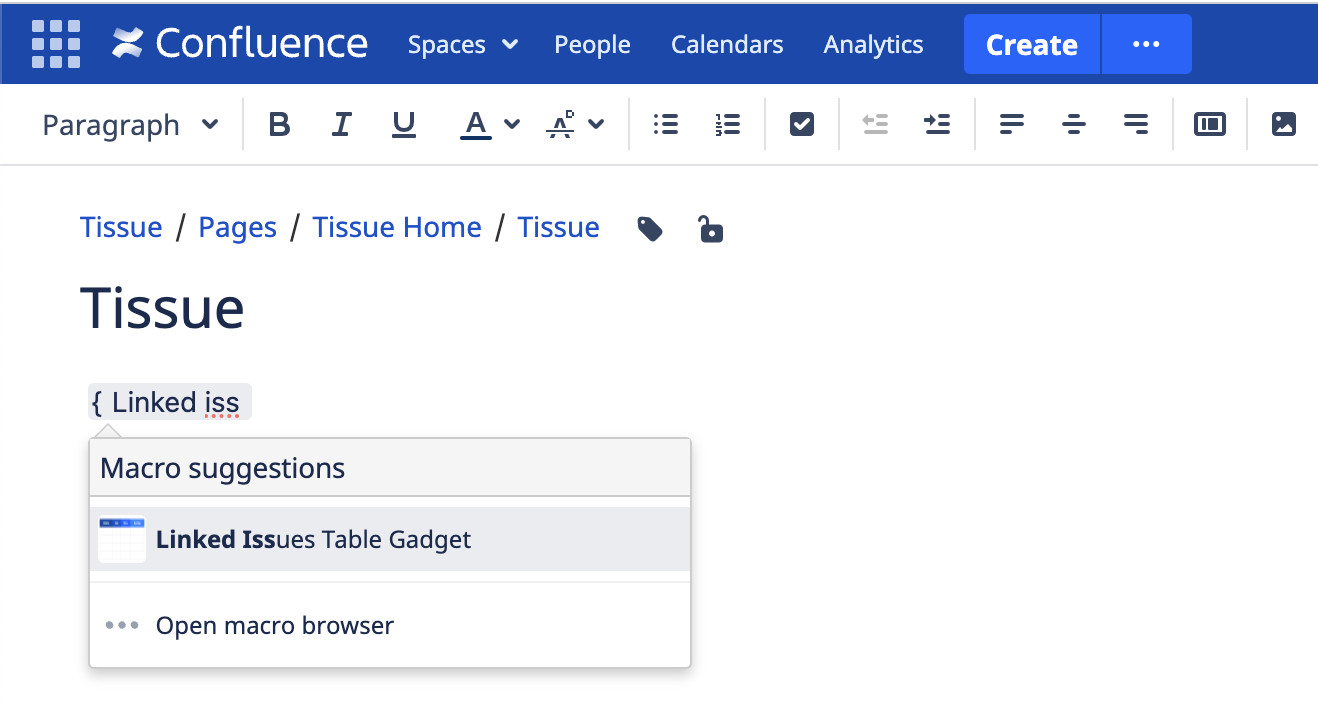Insert a task list checkbox
The image size is (1318, 708).
[802, 125]
